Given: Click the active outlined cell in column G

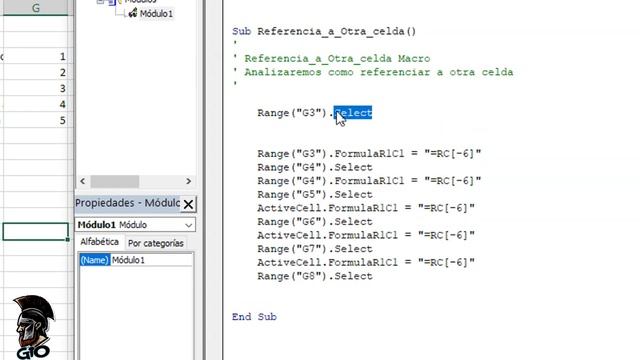Looking at the screenshot, I should [36, 231].
